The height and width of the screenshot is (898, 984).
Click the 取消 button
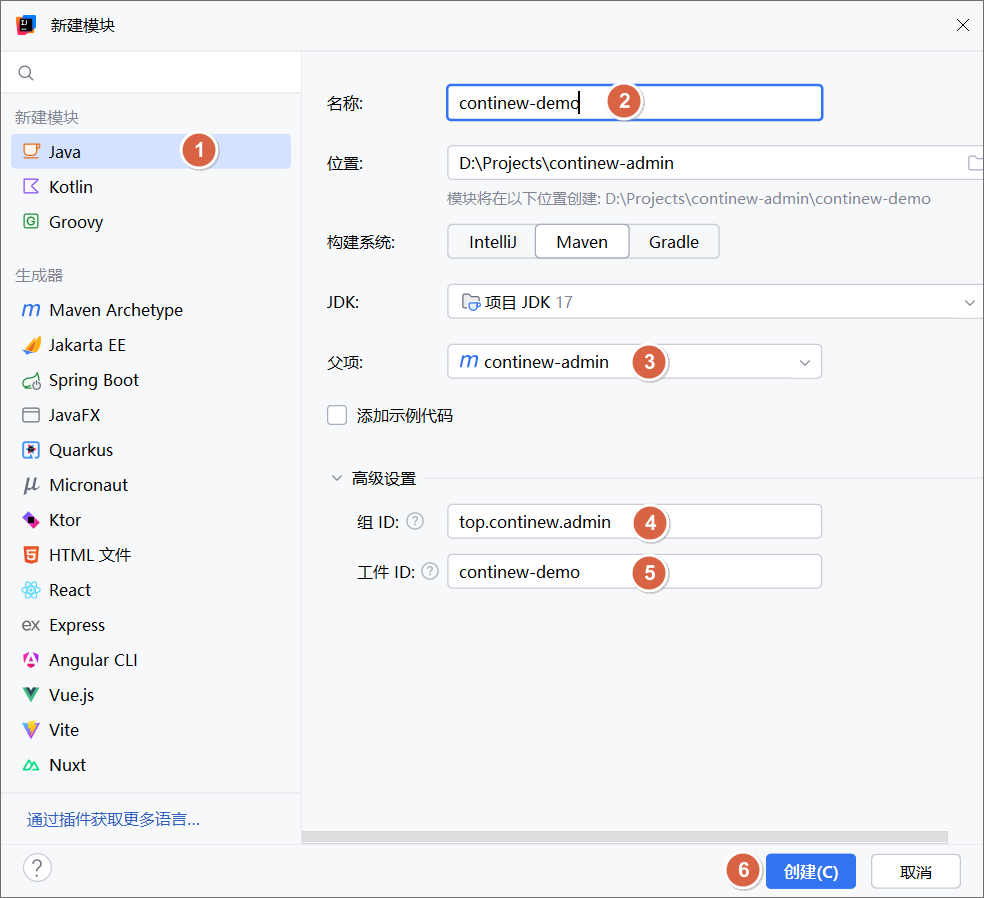tap(916, 871)
